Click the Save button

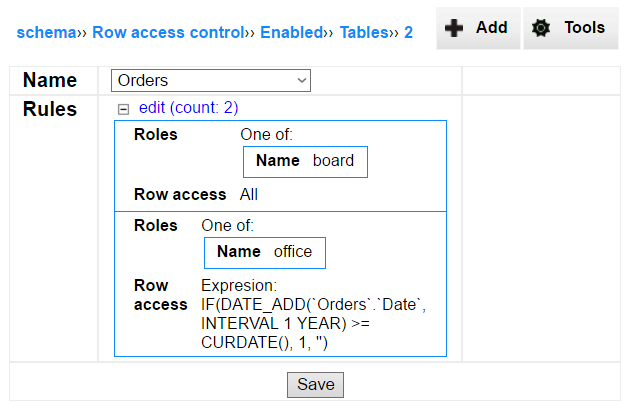coord(315,385)
